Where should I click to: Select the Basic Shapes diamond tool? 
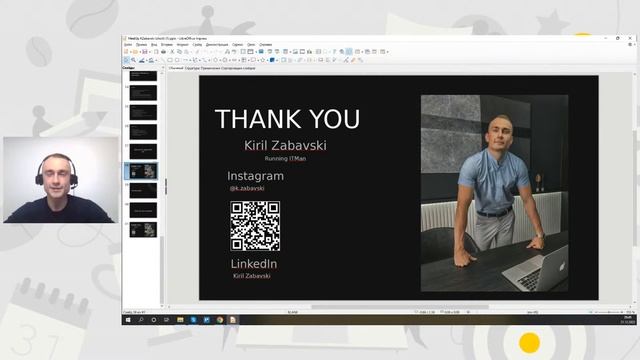coord(215,60)
